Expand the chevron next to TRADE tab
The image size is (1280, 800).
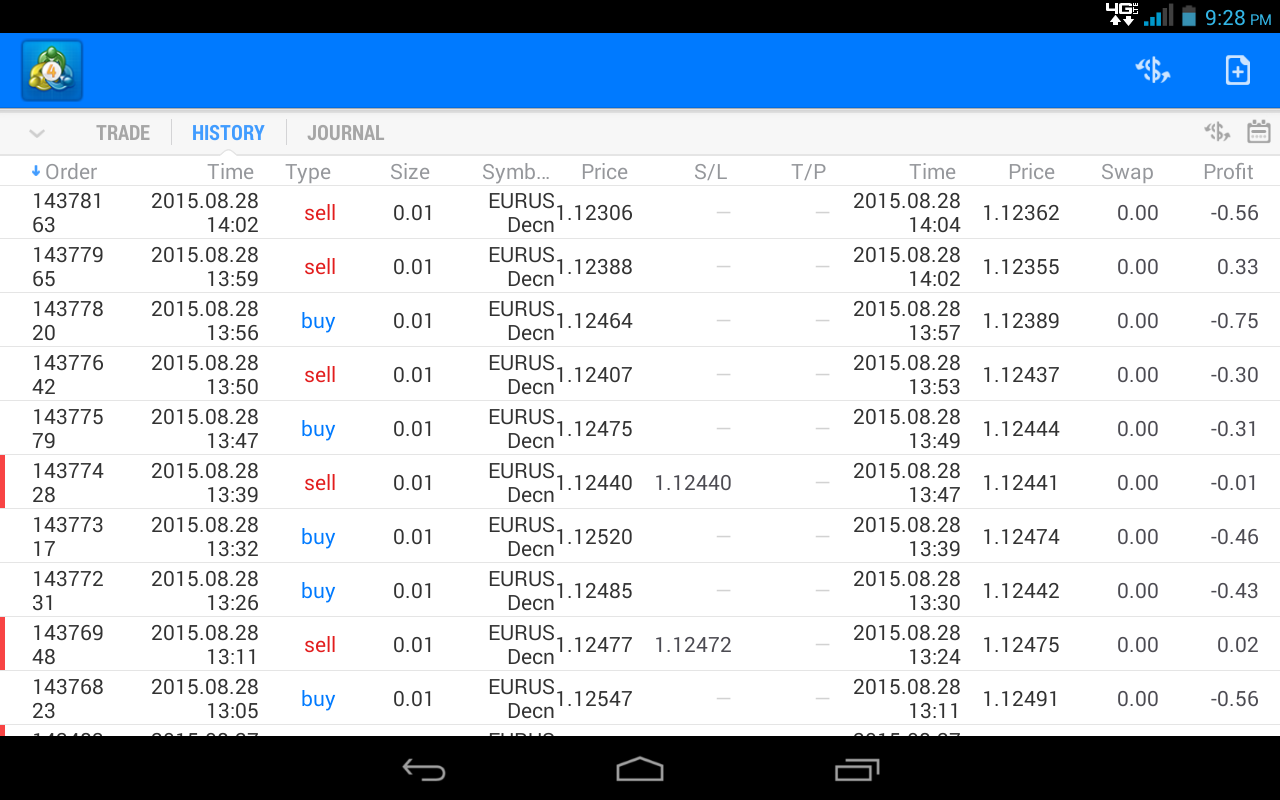(37, 132)
